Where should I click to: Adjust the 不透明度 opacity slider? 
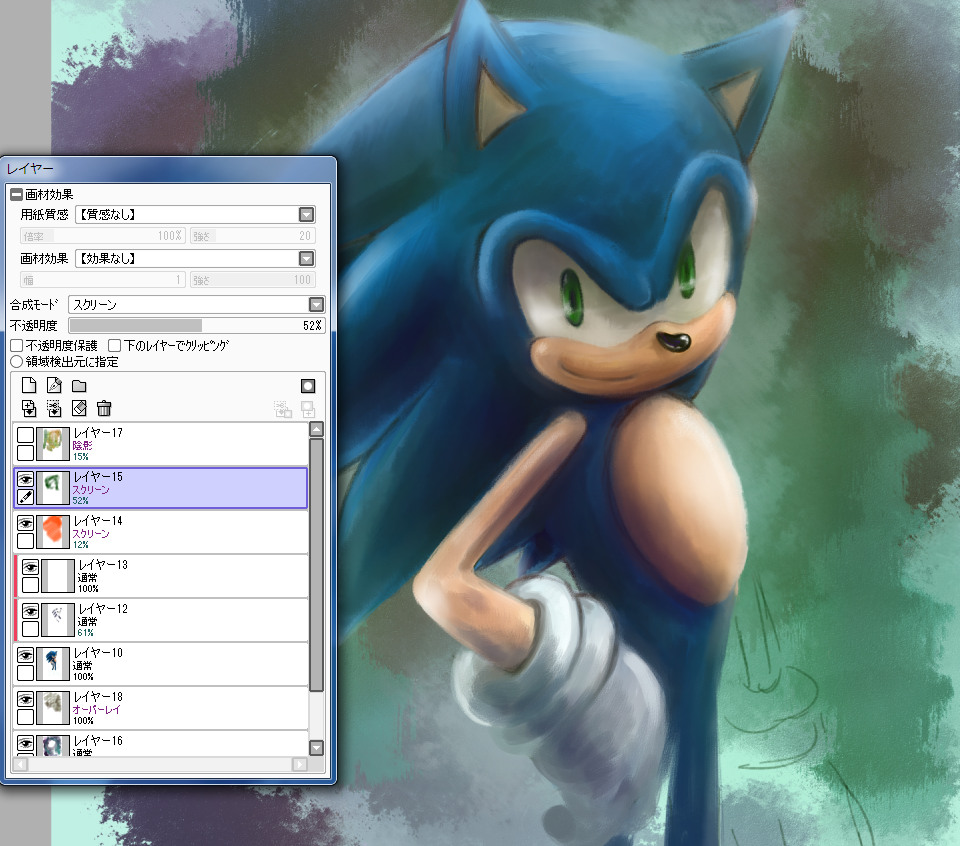click(197, 325)
